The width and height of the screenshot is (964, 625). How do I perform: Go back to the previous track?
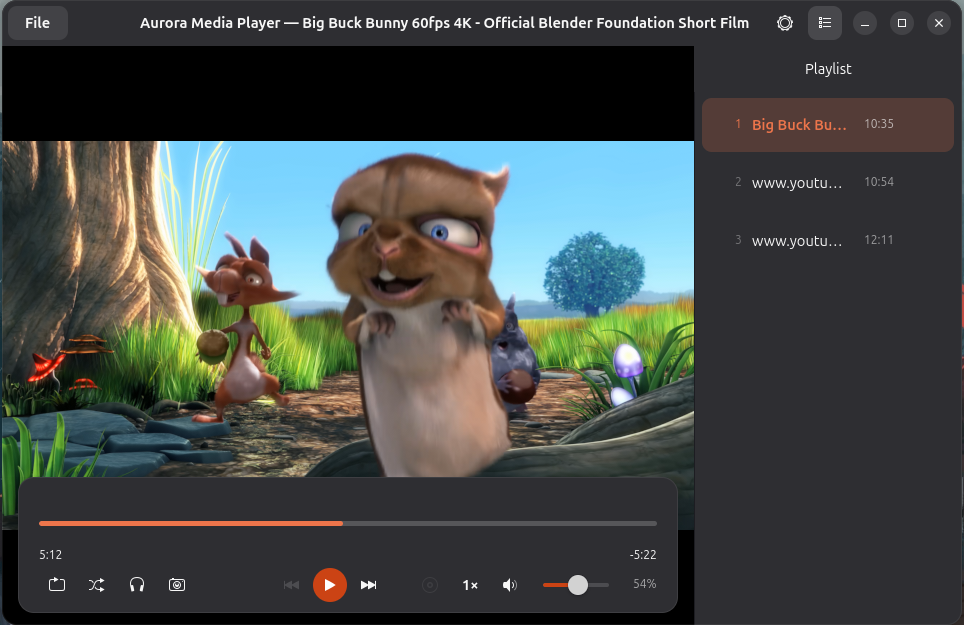tap(291, 585)
